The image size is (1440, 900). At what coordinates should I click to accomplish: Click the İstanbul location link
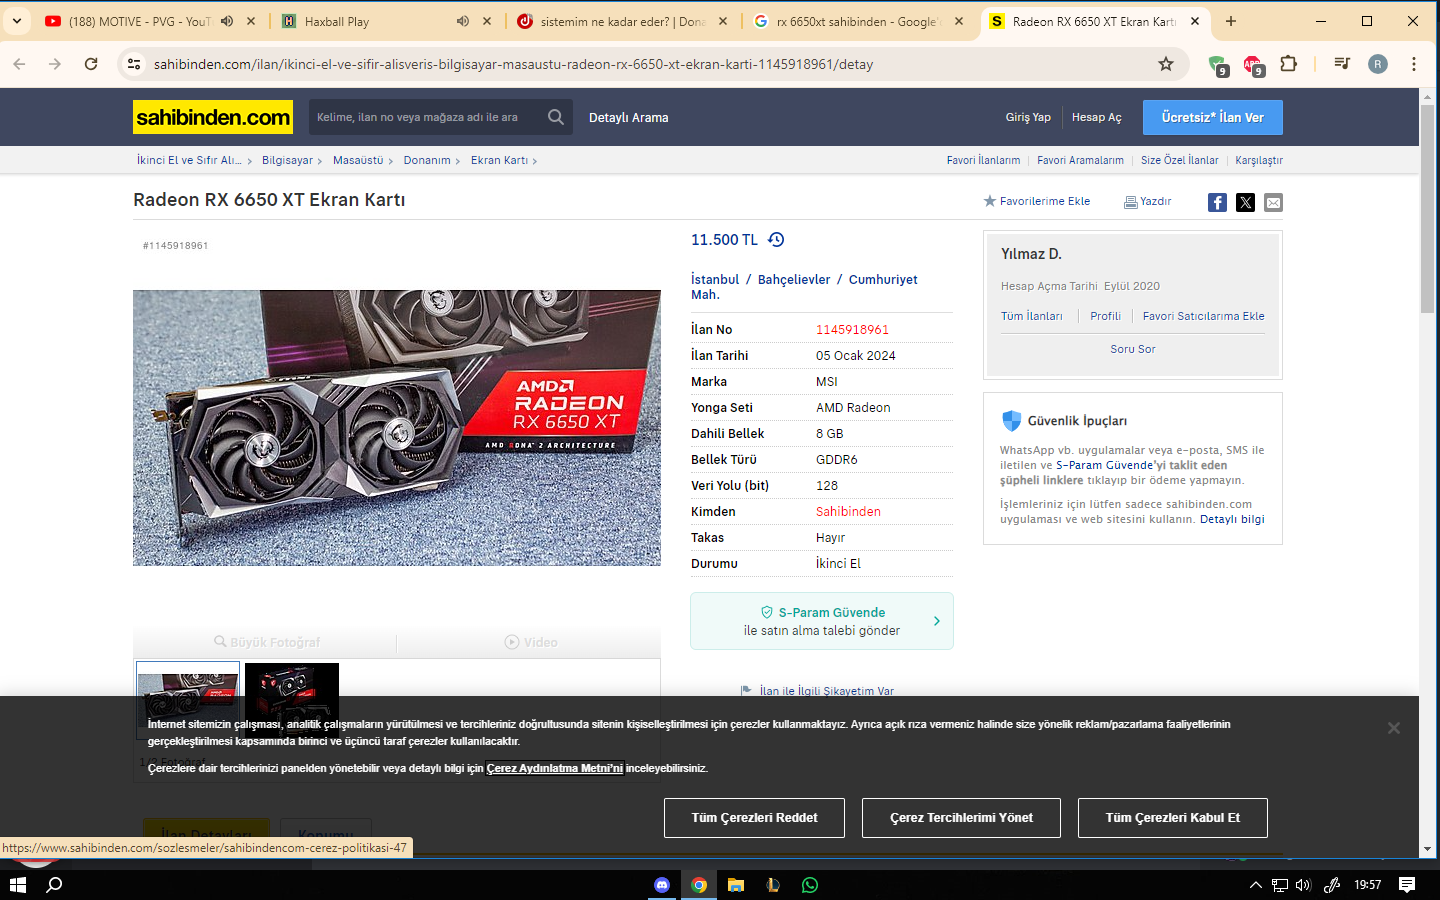tap(715, 280)
